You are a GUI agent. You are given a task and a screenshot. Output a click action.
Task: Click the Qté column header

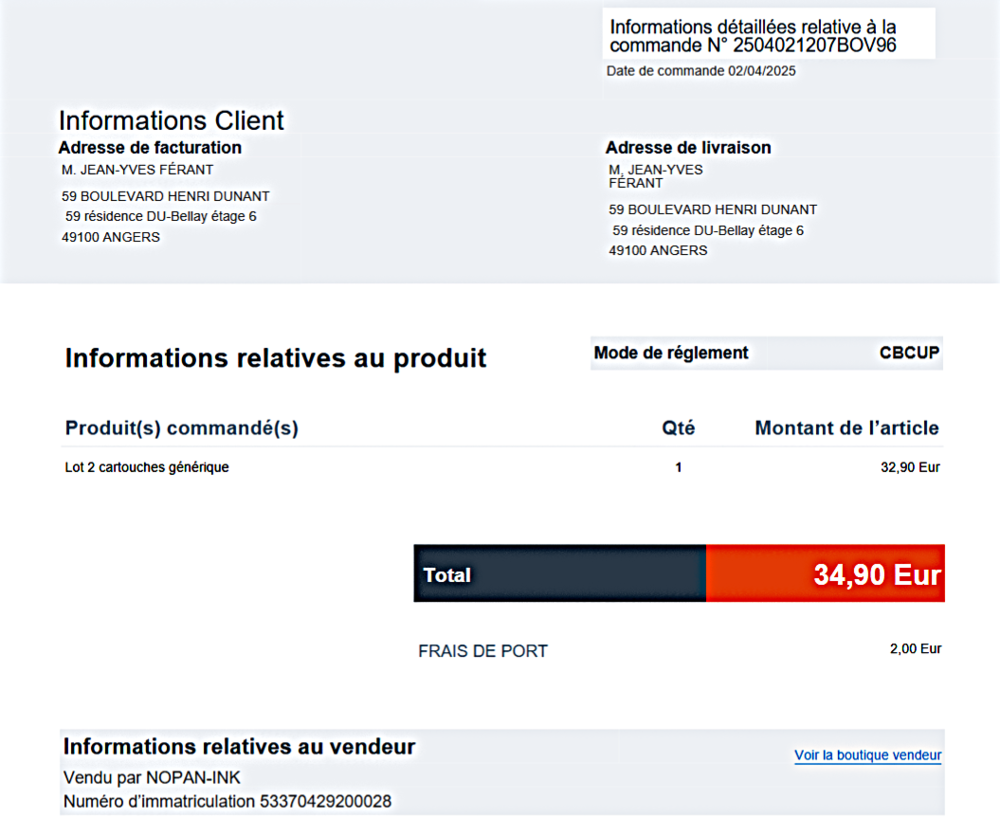pyautogui.click(x=678, y=428)
